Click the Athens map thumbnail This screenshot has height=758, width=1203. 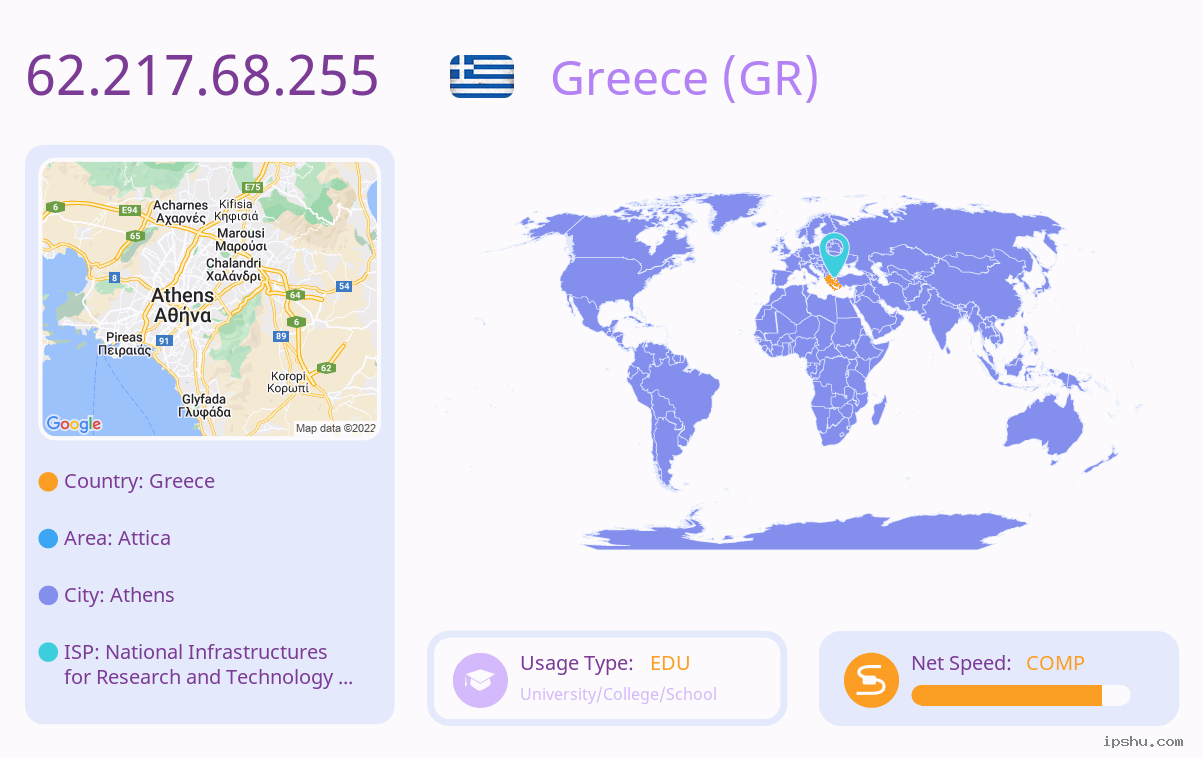pos(210,300)
